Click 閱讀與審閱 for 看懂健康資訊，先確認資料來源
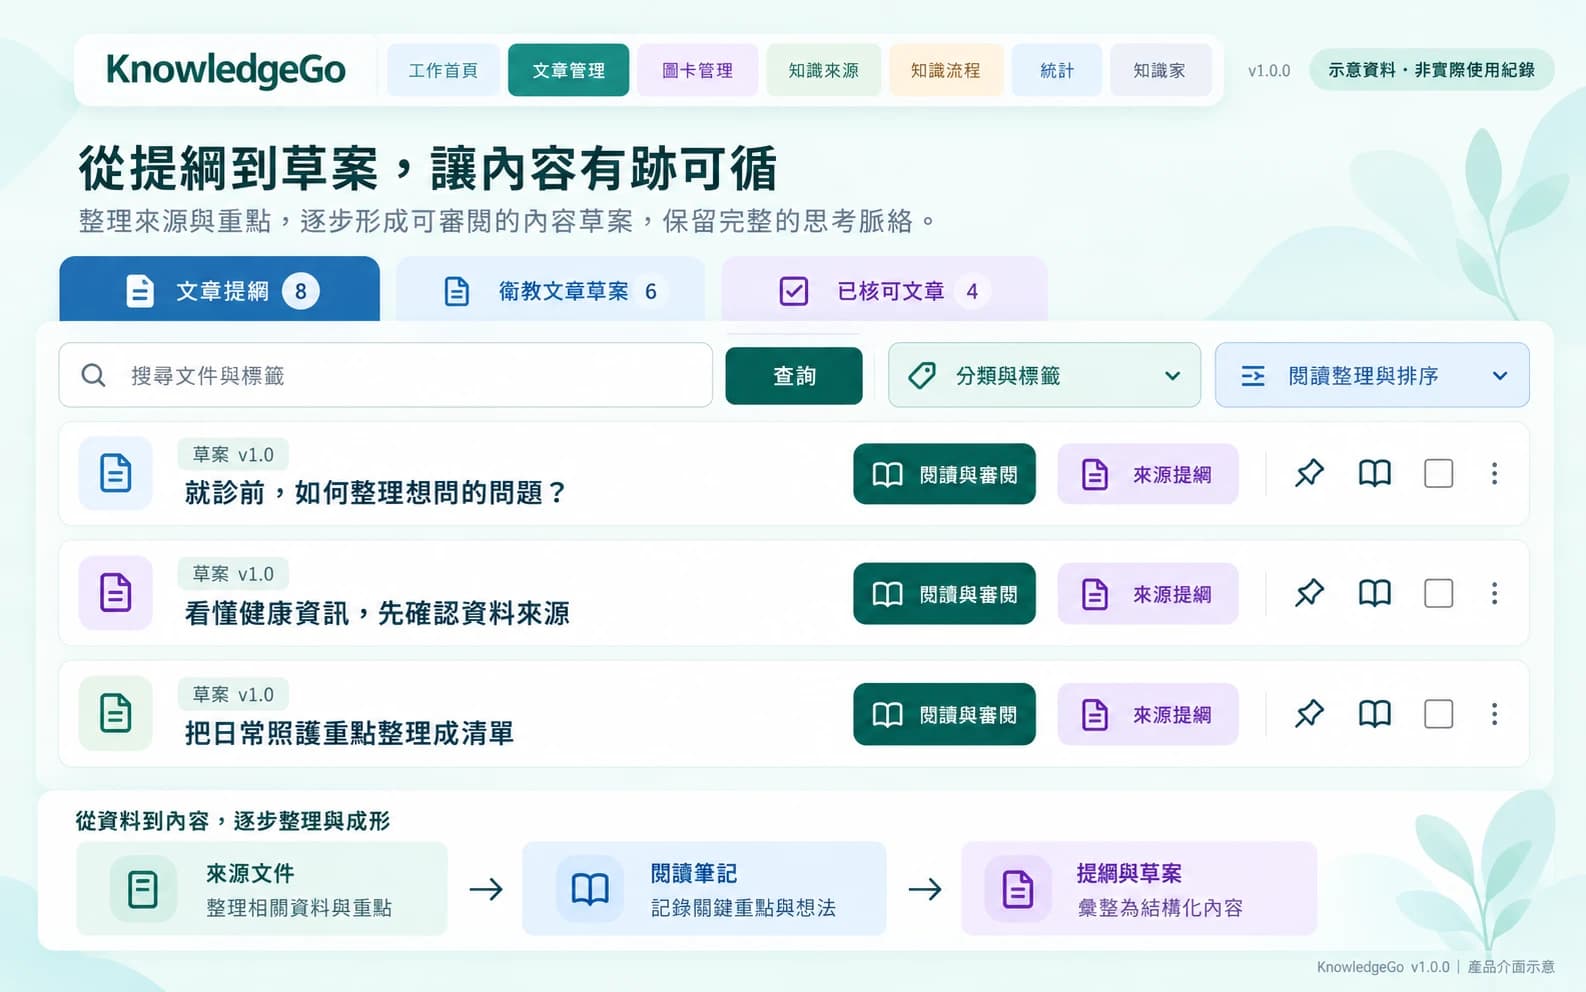Screen dimensions: 1586x992 tap(944, 594)
